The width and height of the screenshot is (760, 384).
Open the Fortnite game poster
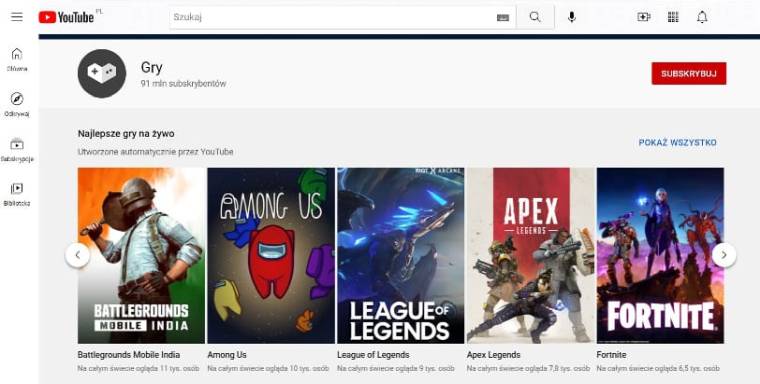click(x=660, y=256)
